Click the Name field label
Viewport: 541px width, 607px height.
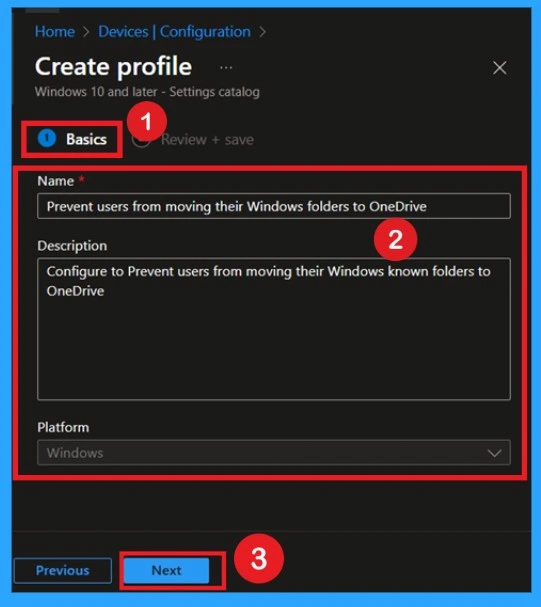click(x=56, y=181)
